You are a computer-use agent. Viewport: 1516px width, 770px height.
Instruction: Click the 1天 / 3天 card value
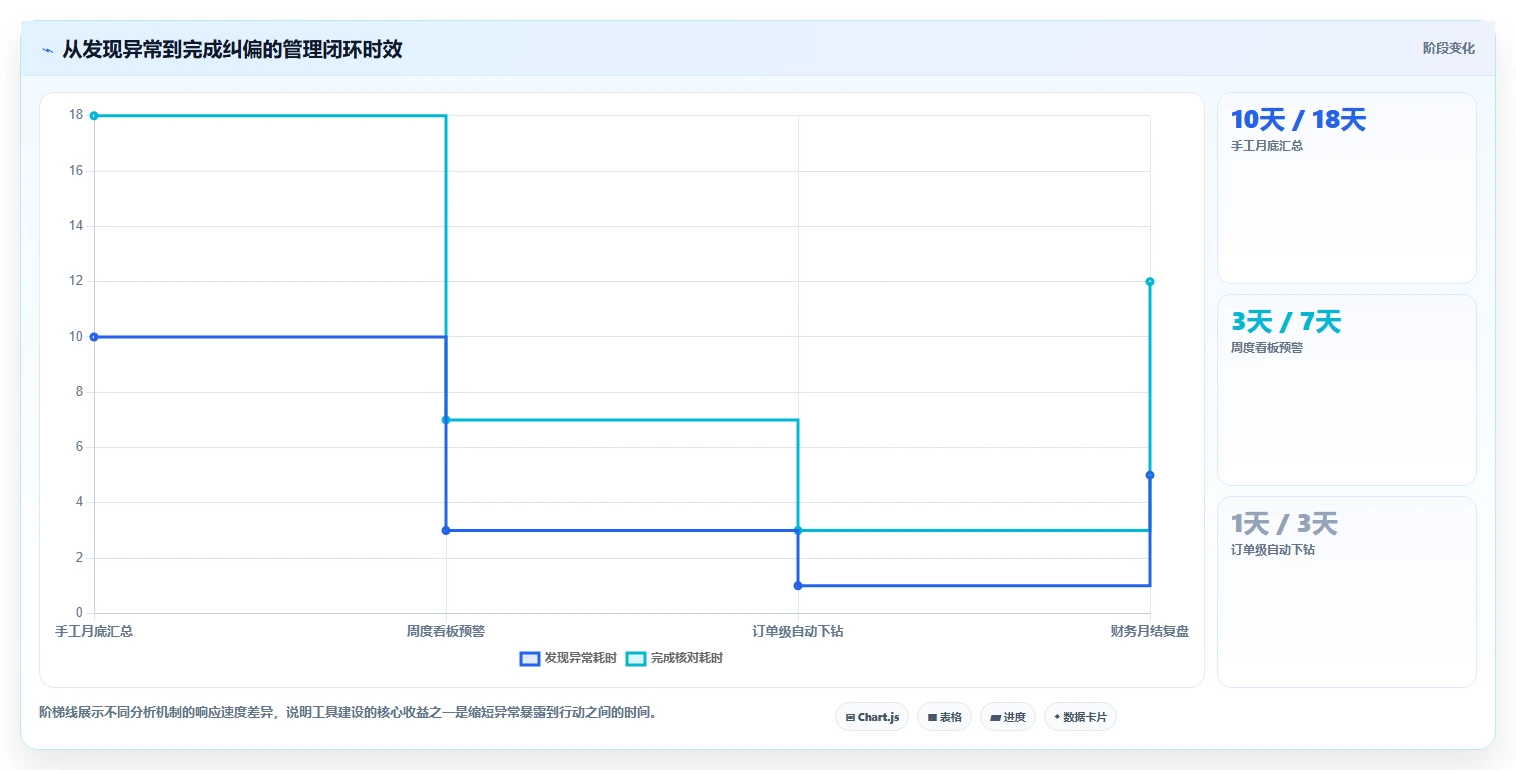[x=1284, y=524]
